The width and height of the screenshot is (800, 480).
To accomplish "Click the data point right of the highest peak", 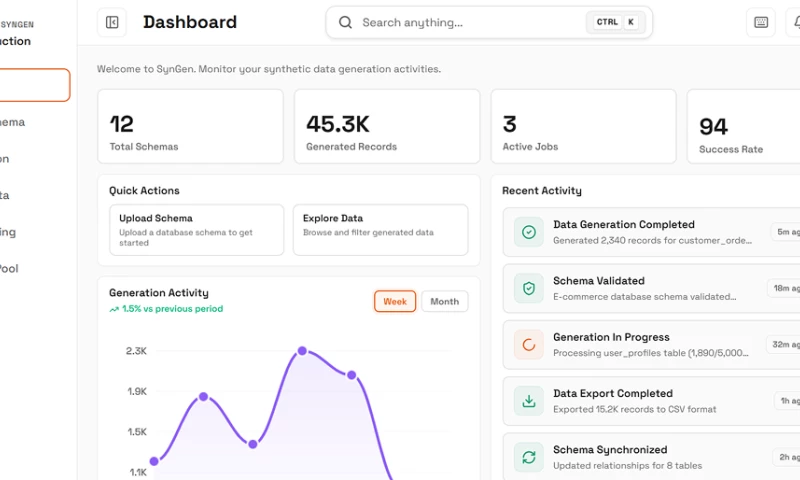I will point(352,375).
